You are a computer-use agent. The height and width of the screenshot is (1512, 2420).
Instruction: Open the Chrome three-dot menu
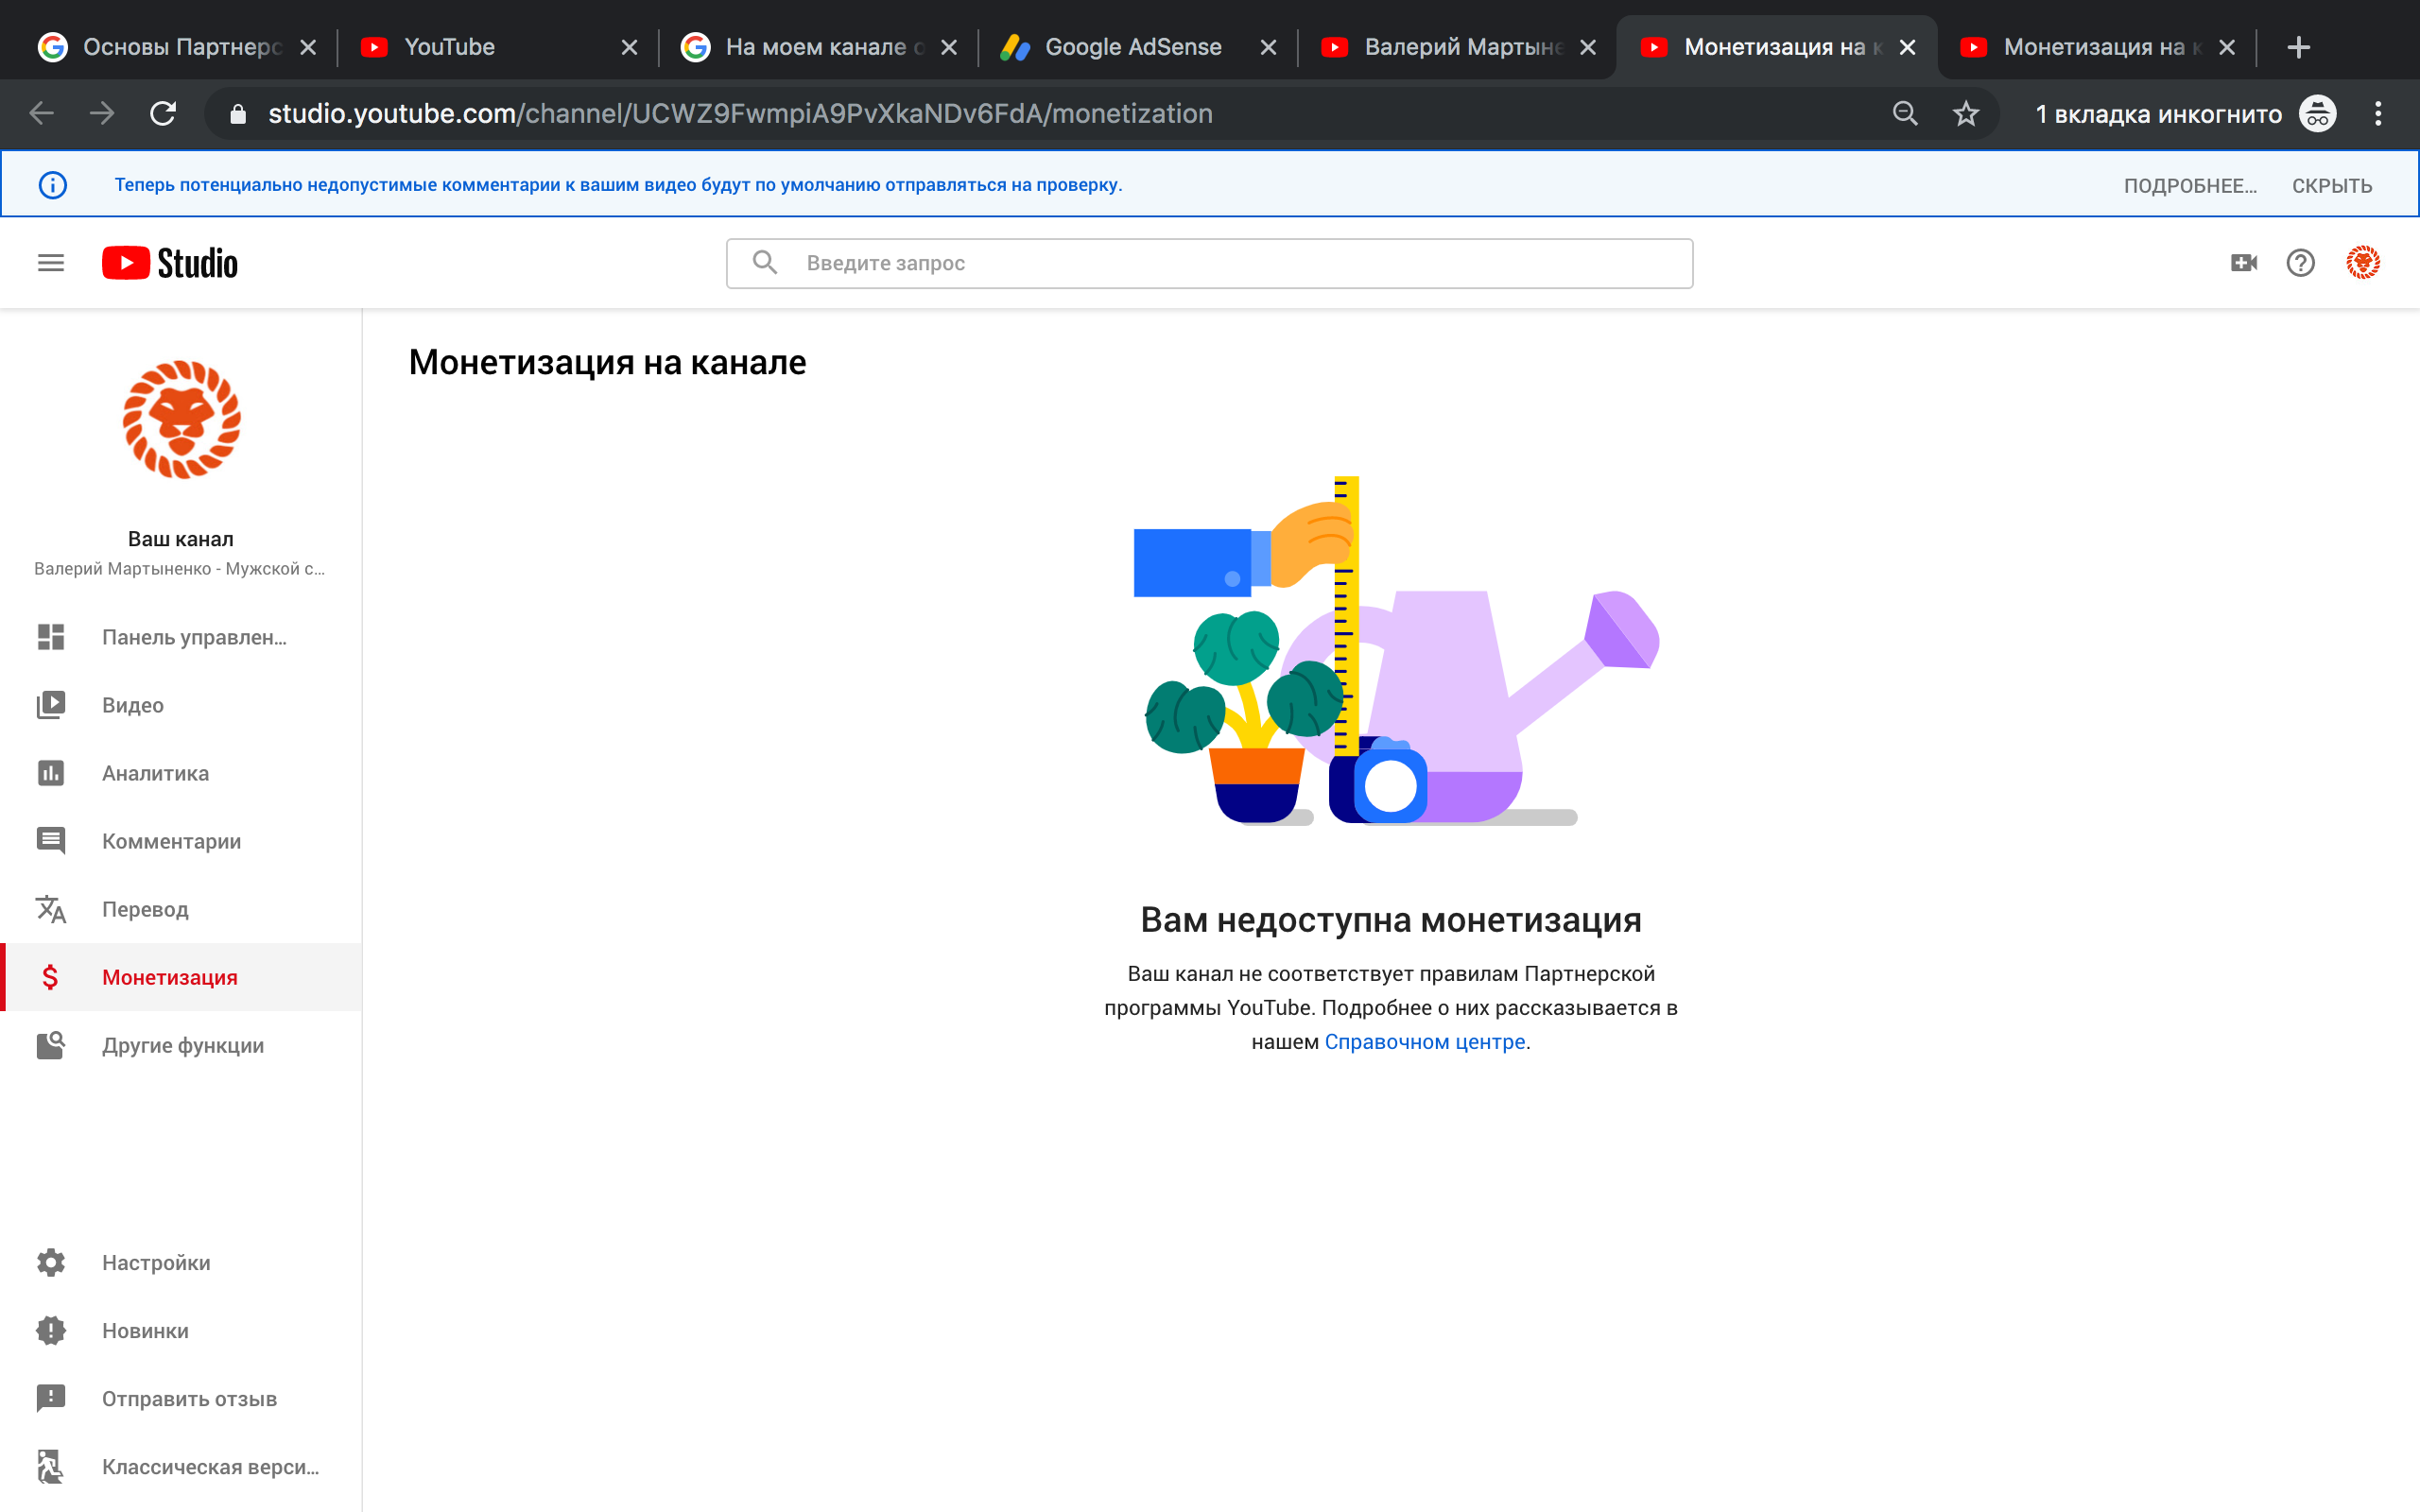tap(2378, 113)
